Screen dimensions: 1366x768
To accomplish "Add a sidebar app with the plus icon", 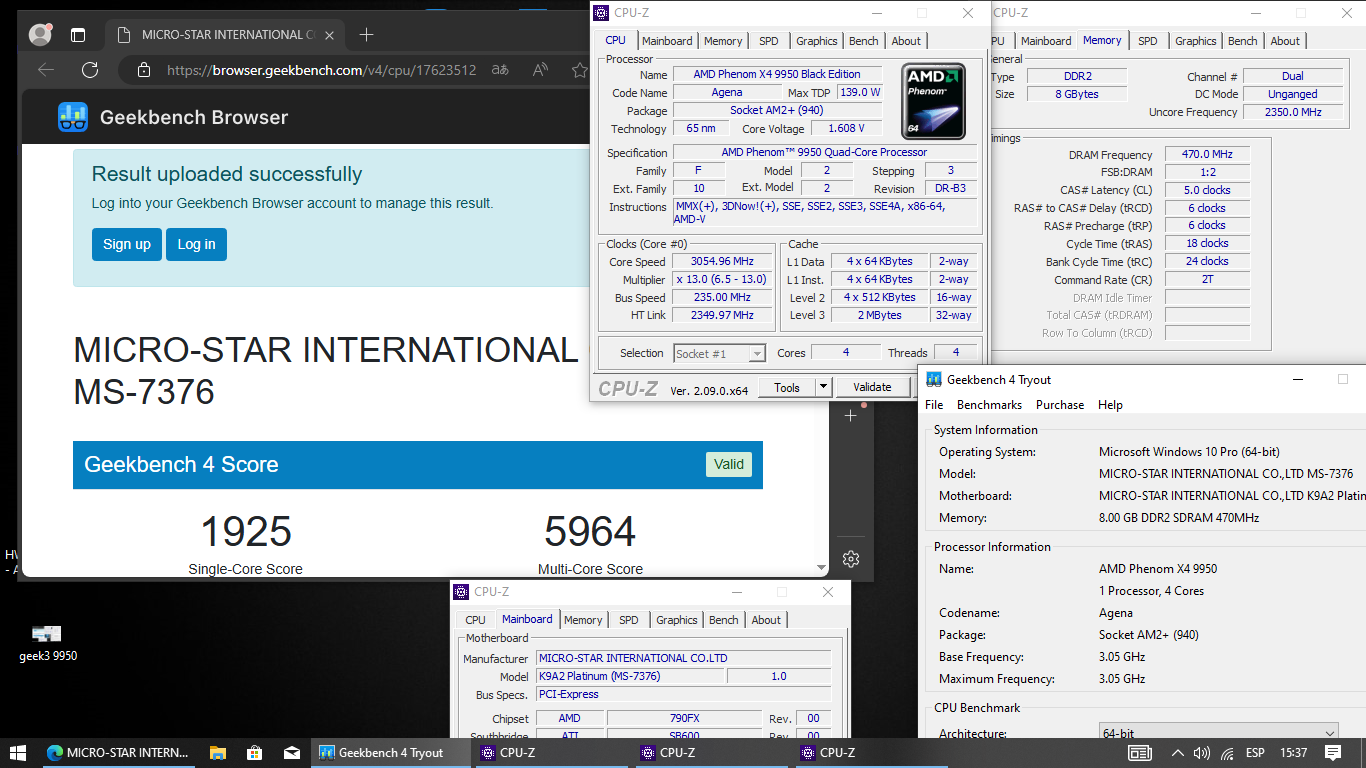I will tap(851, 415).
